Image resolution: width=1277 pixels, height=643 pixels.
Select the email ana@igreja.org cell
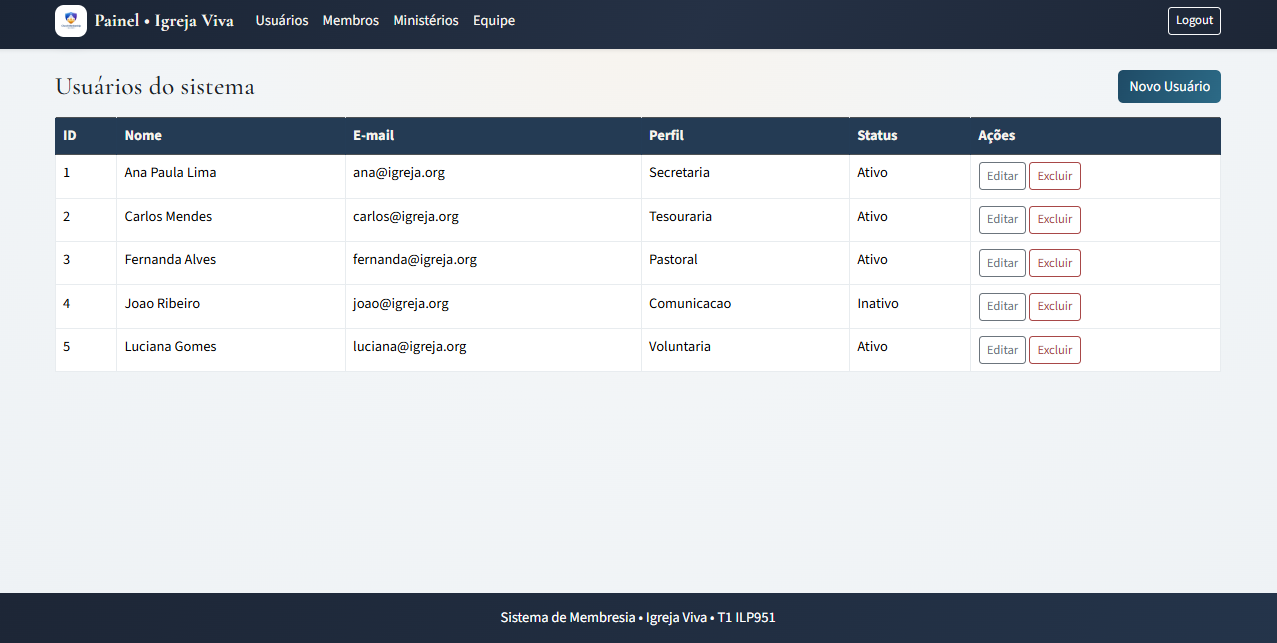[x=399, y=173]
